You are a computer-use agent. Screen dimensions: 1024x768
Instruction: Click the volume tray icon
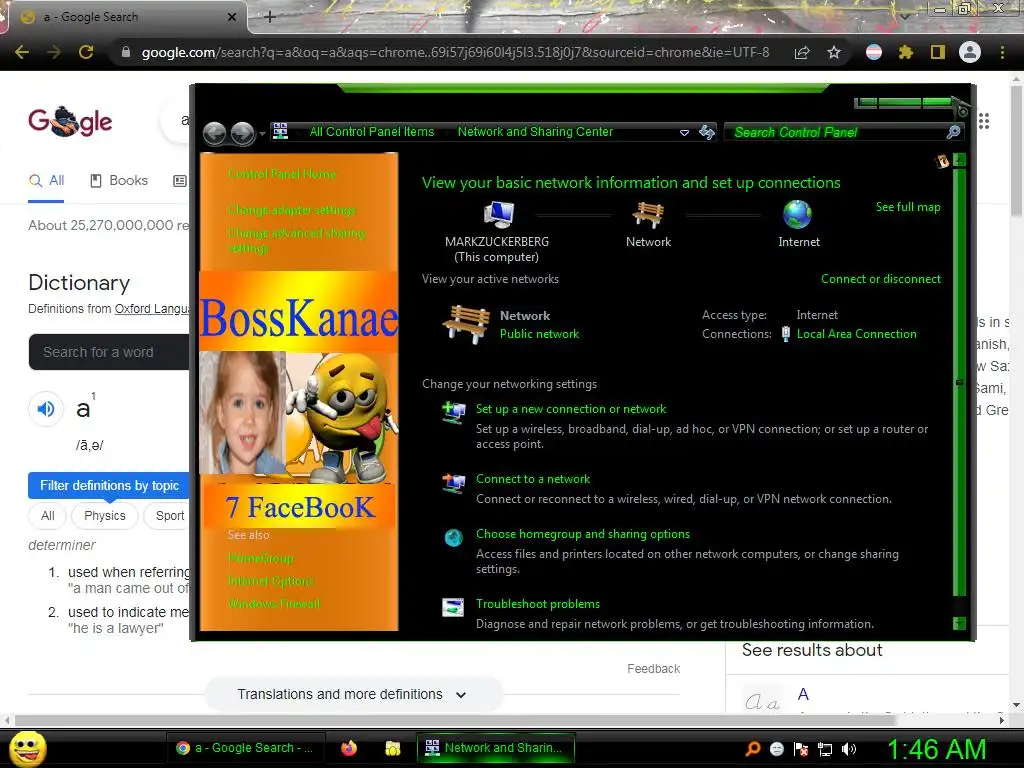[x=849, y=749]
